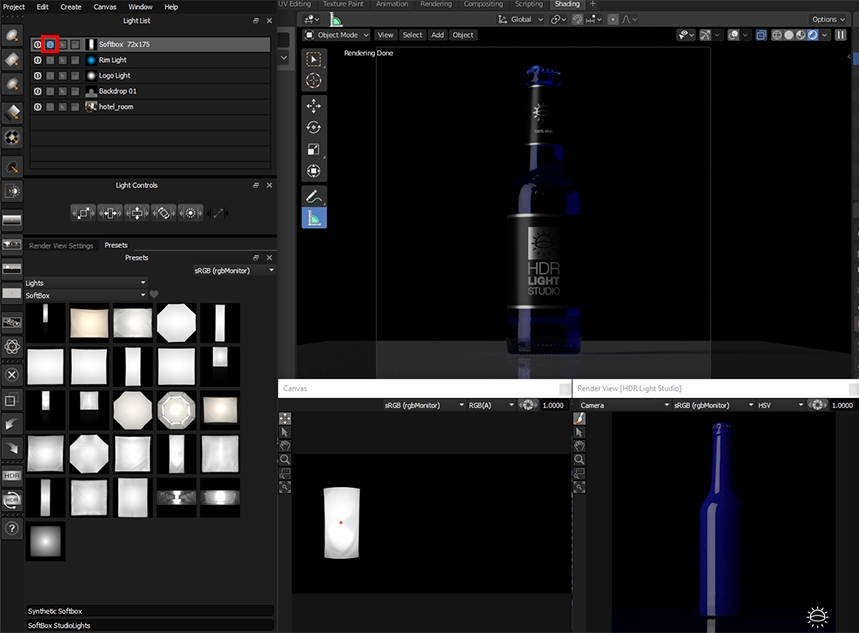Select the Annotate pencil tool
The height and width of the screenshot is (633, 859).
click(313, 196)
